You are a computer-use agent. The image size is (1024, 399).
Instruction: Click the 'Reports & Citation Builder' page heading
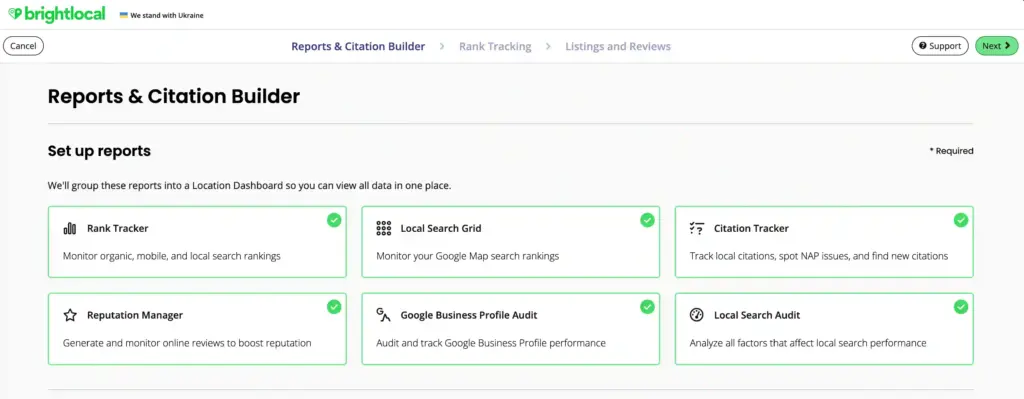174,97
